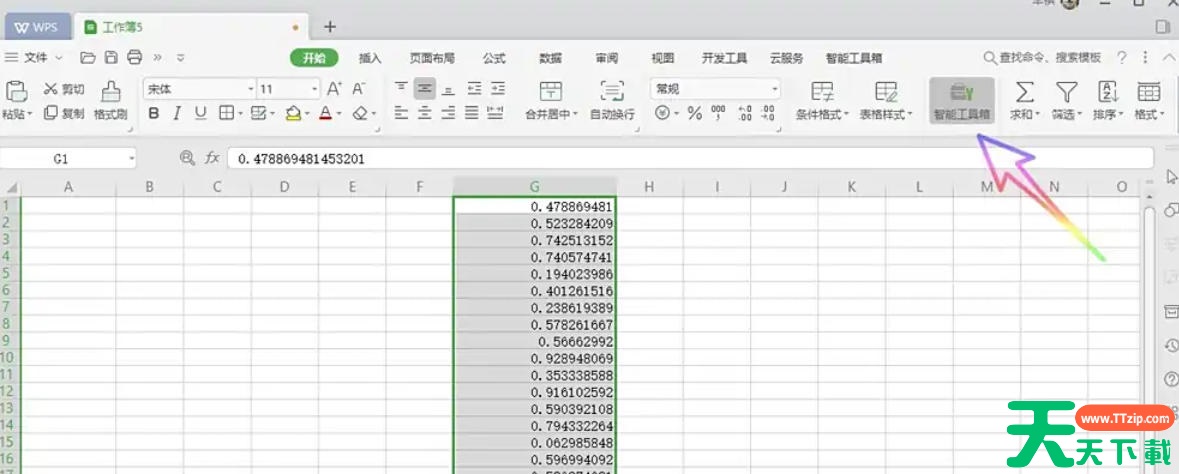Viewport: 1179px width, 474px height.
Task: Click the cell borders icon
Action: pyautogui.click(x=226, y=113)
